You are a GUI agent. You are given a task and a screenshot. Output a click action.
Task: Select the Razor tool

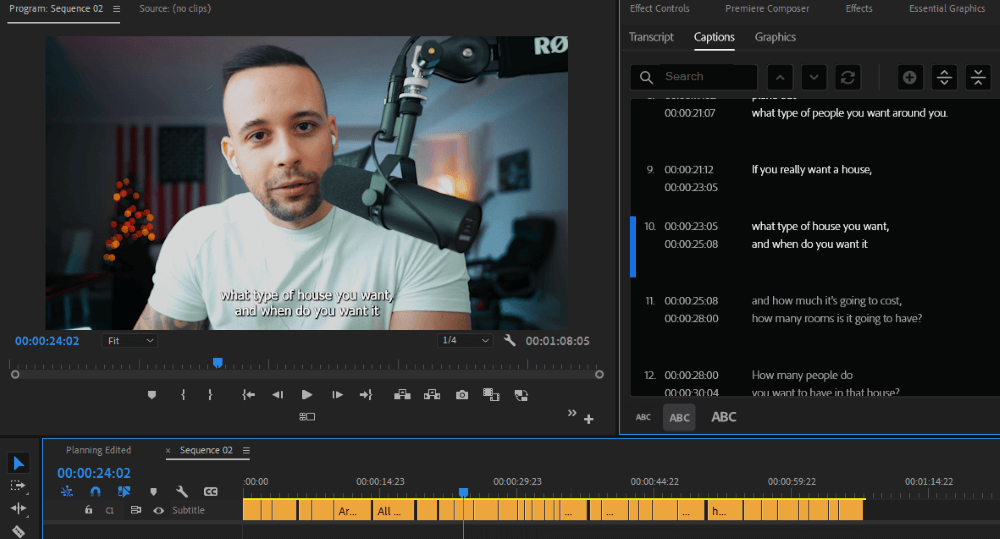coord(18,531)
